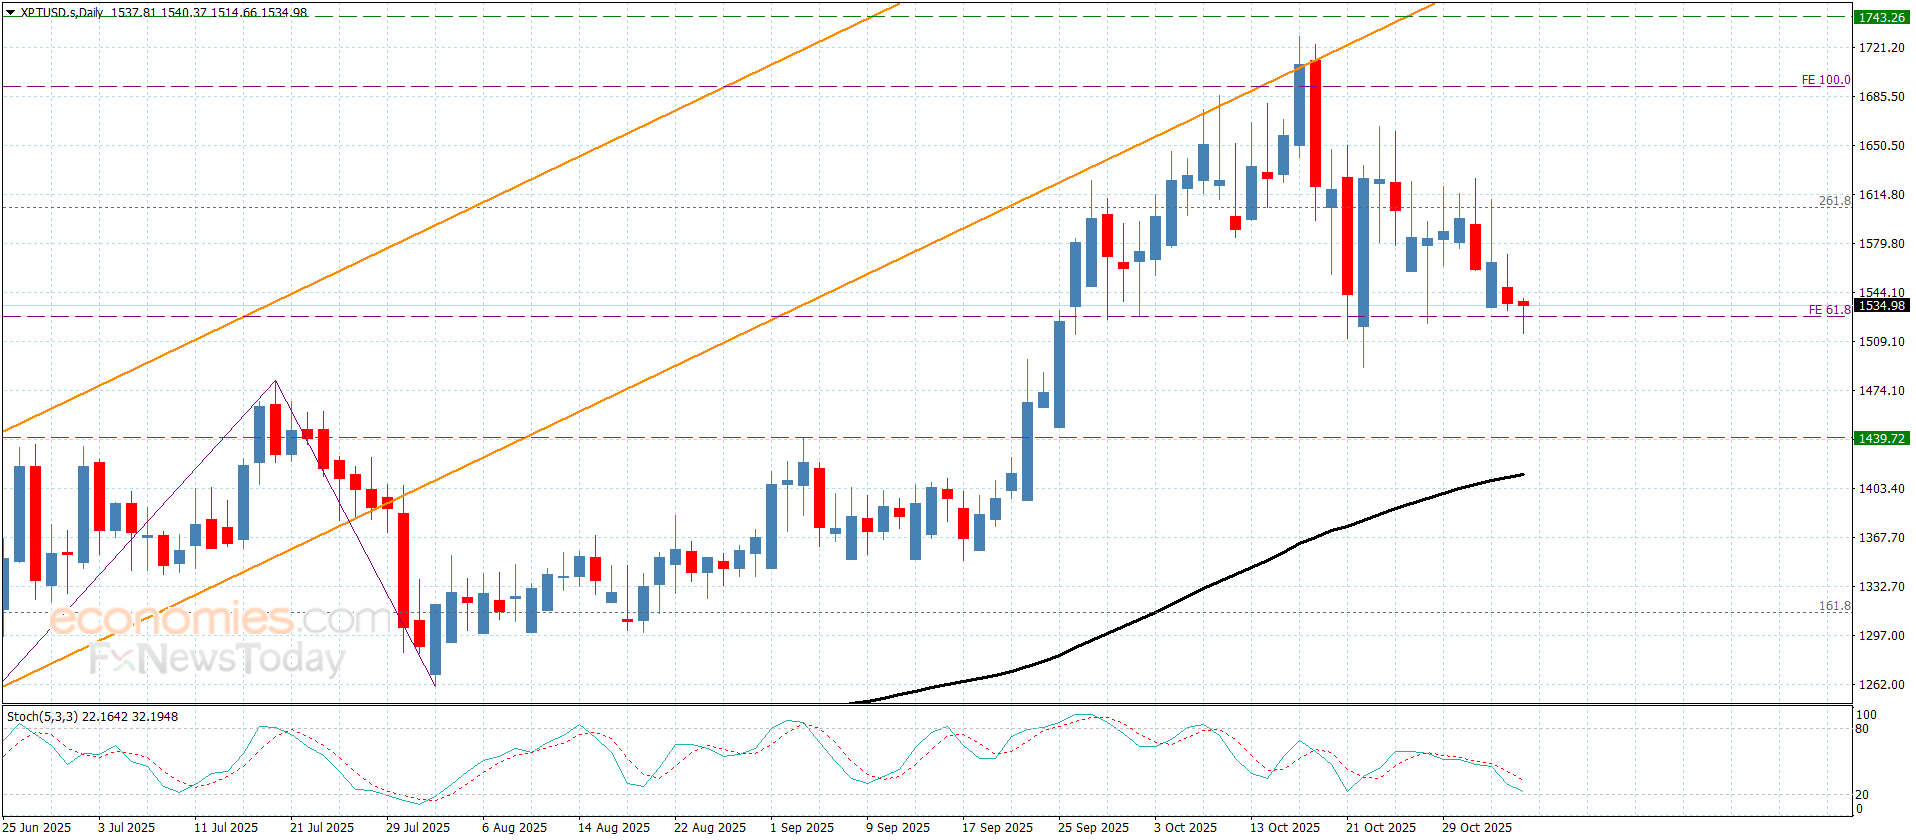1916x840 pixels.
Task: Click the 1650.50 price axis value
Action: (x=1881, y=145)
